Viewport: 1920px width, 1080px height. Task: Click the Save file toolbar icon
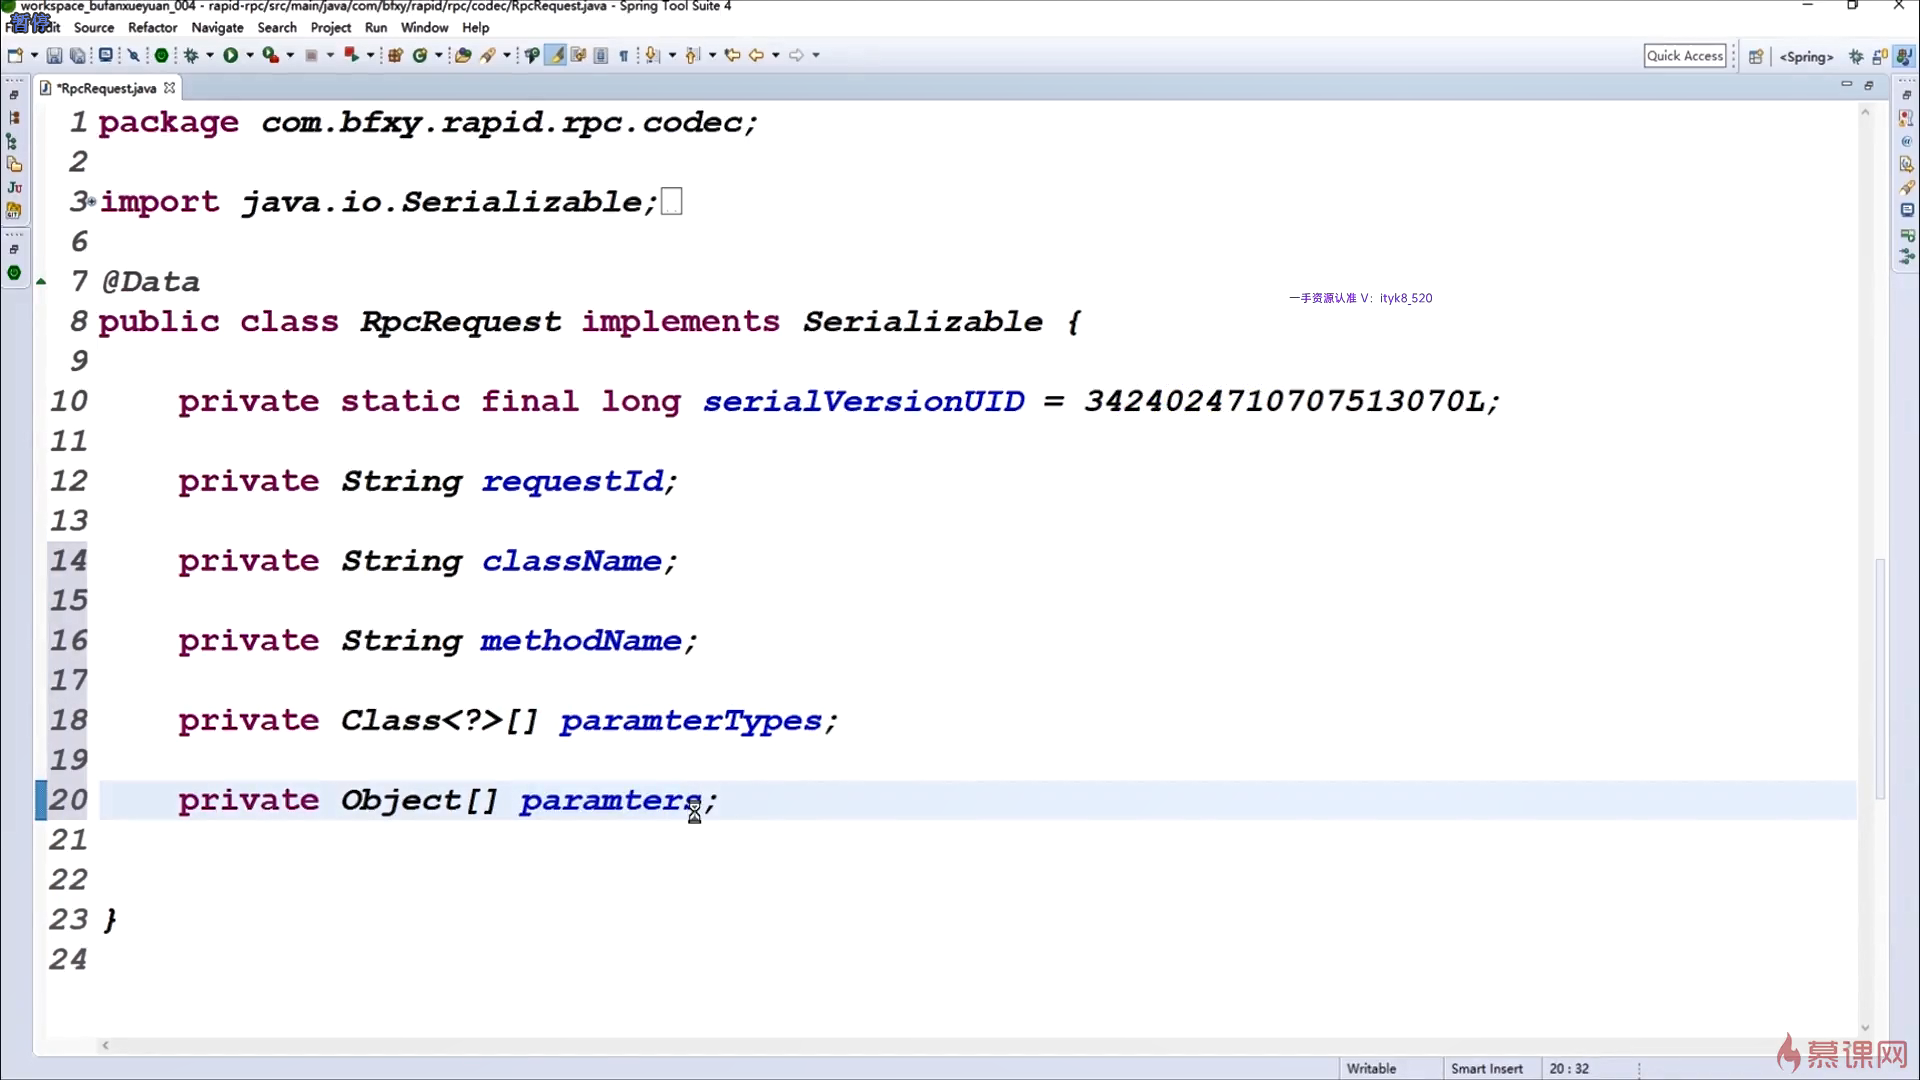point(54,55)
